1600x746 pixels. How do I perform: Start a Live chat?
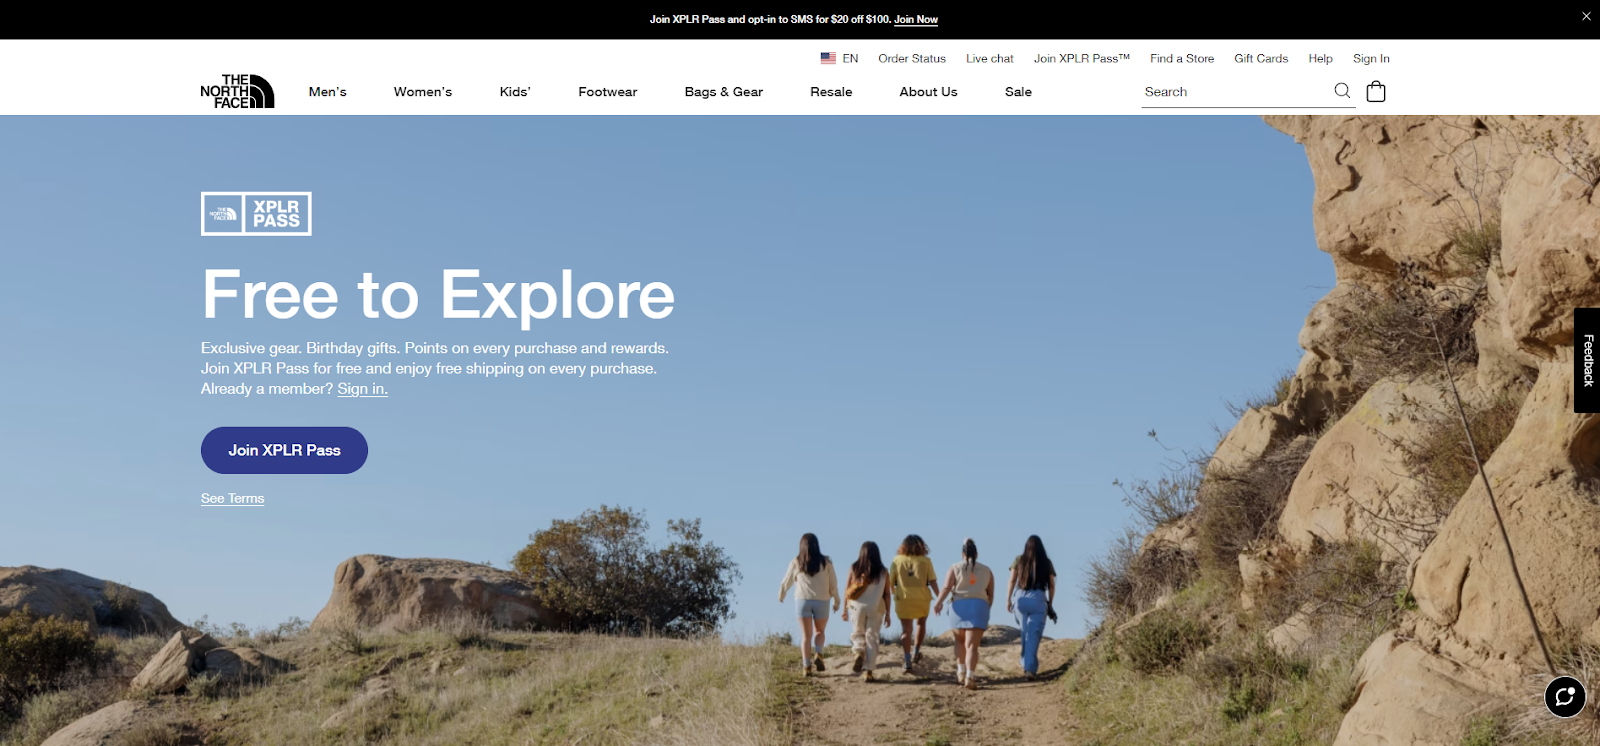(990, 58)
